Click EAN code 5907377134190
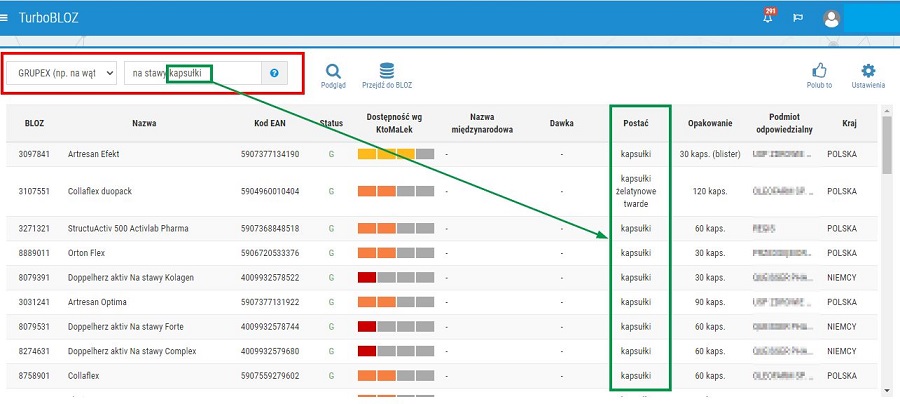900x404 pixels. point(270,154)
